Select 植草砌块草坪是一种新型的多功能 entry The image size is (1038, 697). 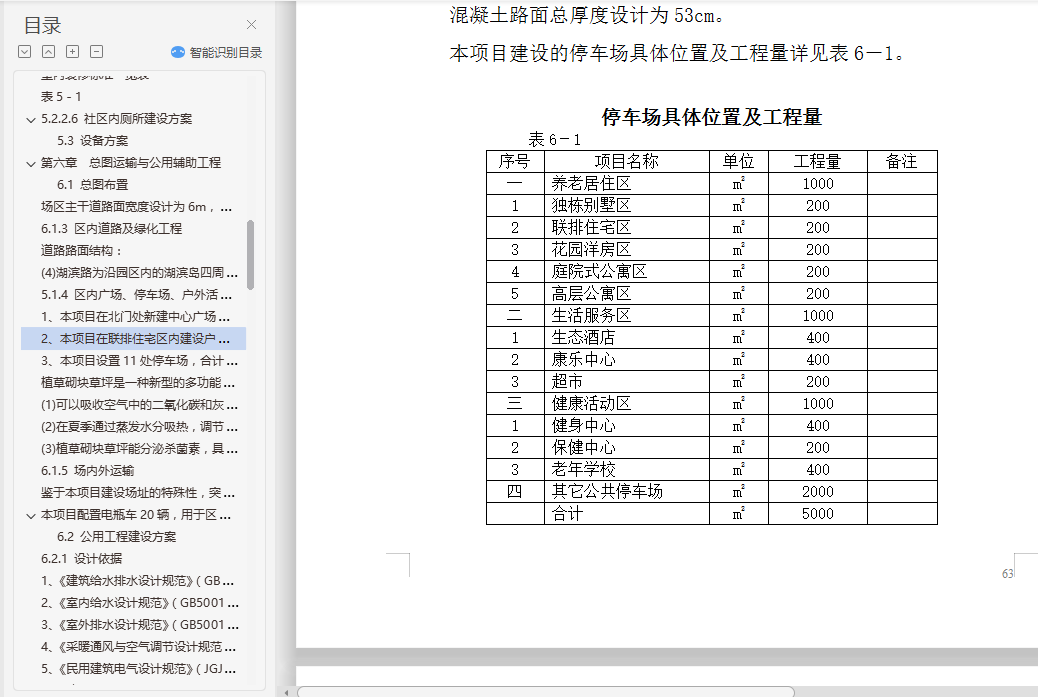[138, 383]
